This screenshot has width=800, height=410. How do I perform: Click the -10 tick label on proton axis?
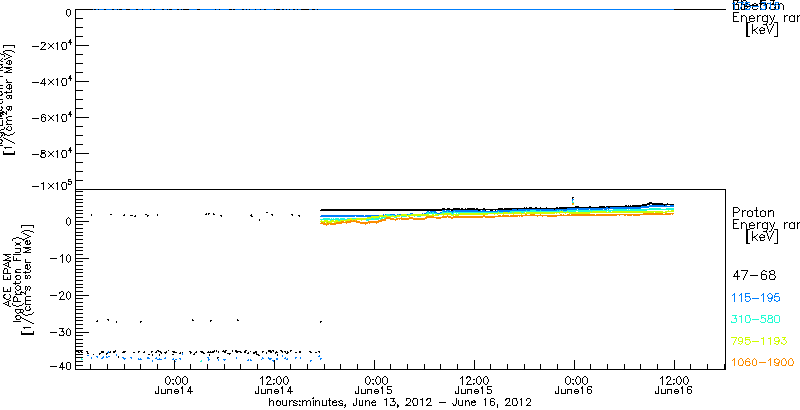[x=59, y=259]
